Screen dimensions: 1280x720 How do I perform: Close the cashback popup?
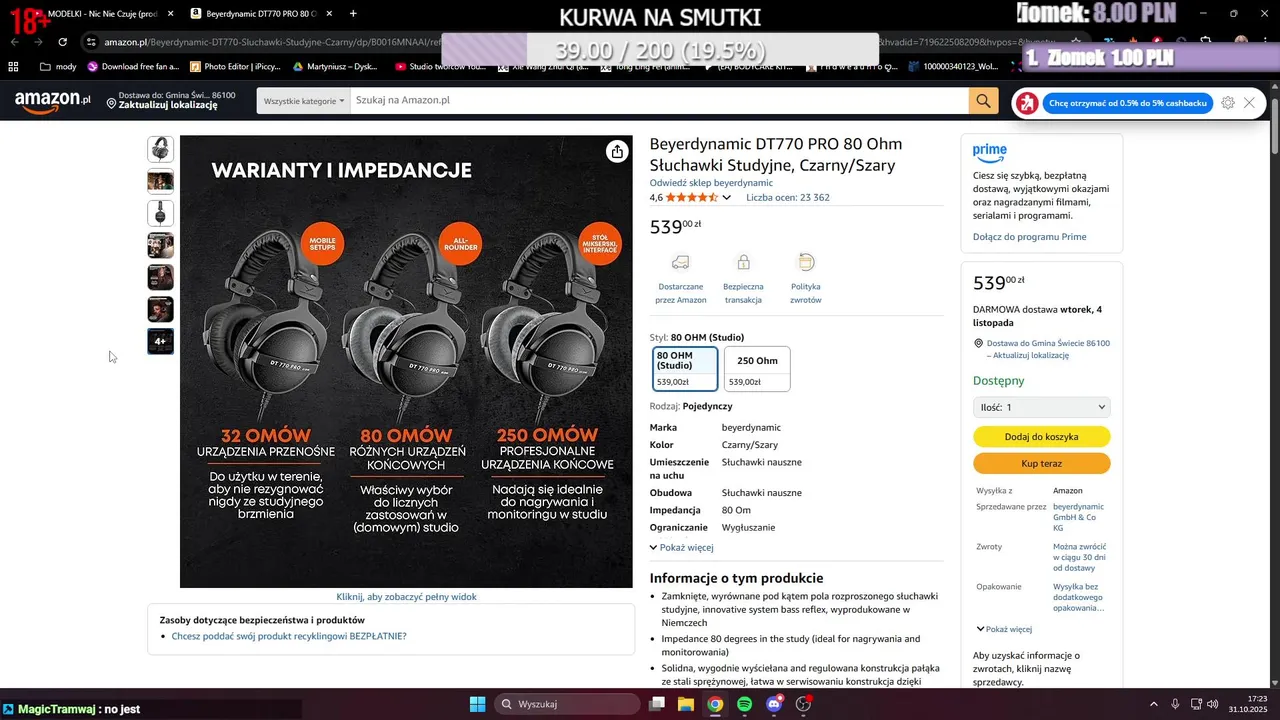pos(1249,103)
